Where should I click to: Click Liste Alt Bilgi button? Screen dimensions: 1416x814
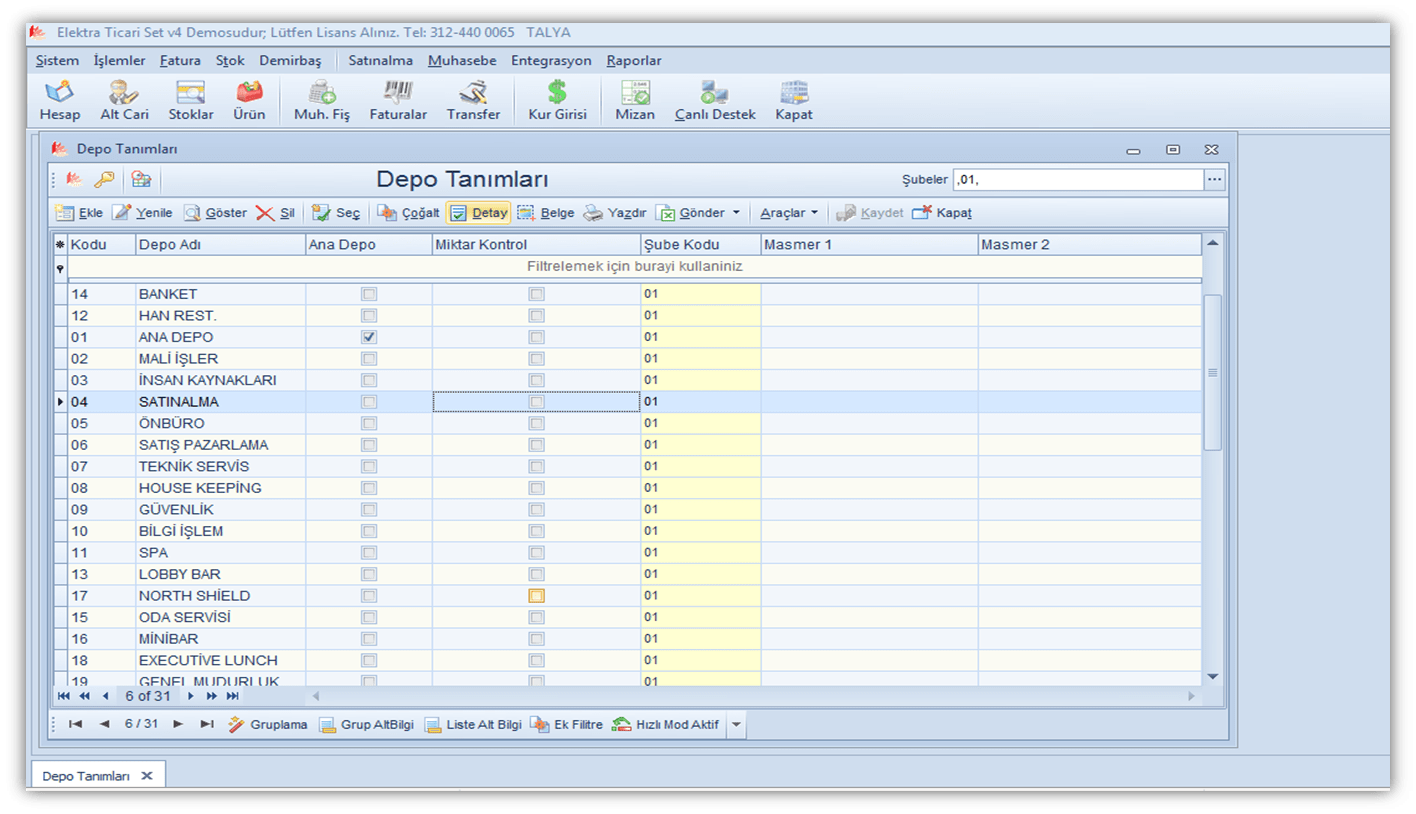pyautogui.click(x=473, y=725)
